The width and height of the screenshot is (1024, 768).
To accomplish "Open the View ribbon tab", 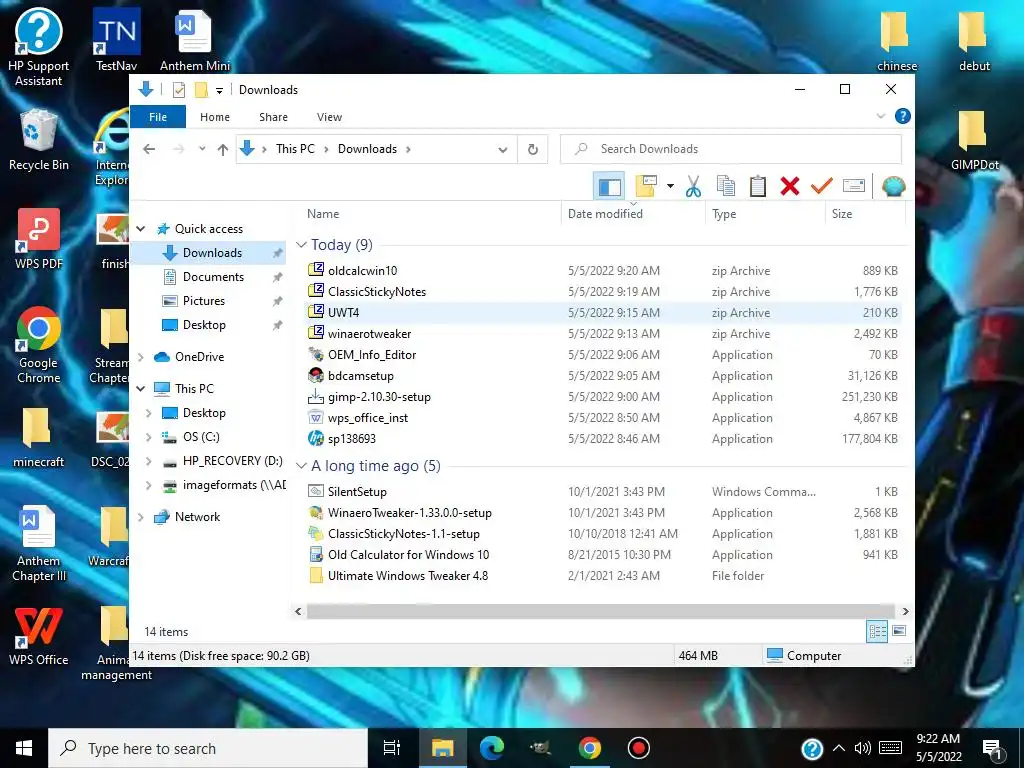I will coord(329,117).
